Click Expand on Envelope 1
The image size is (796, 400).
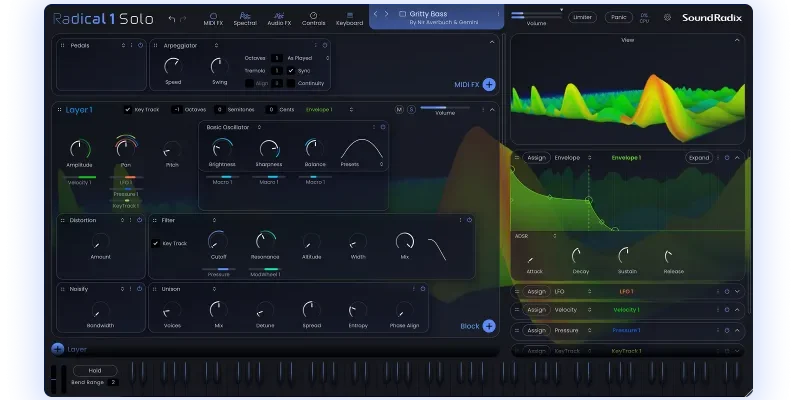tap(699, 158)
